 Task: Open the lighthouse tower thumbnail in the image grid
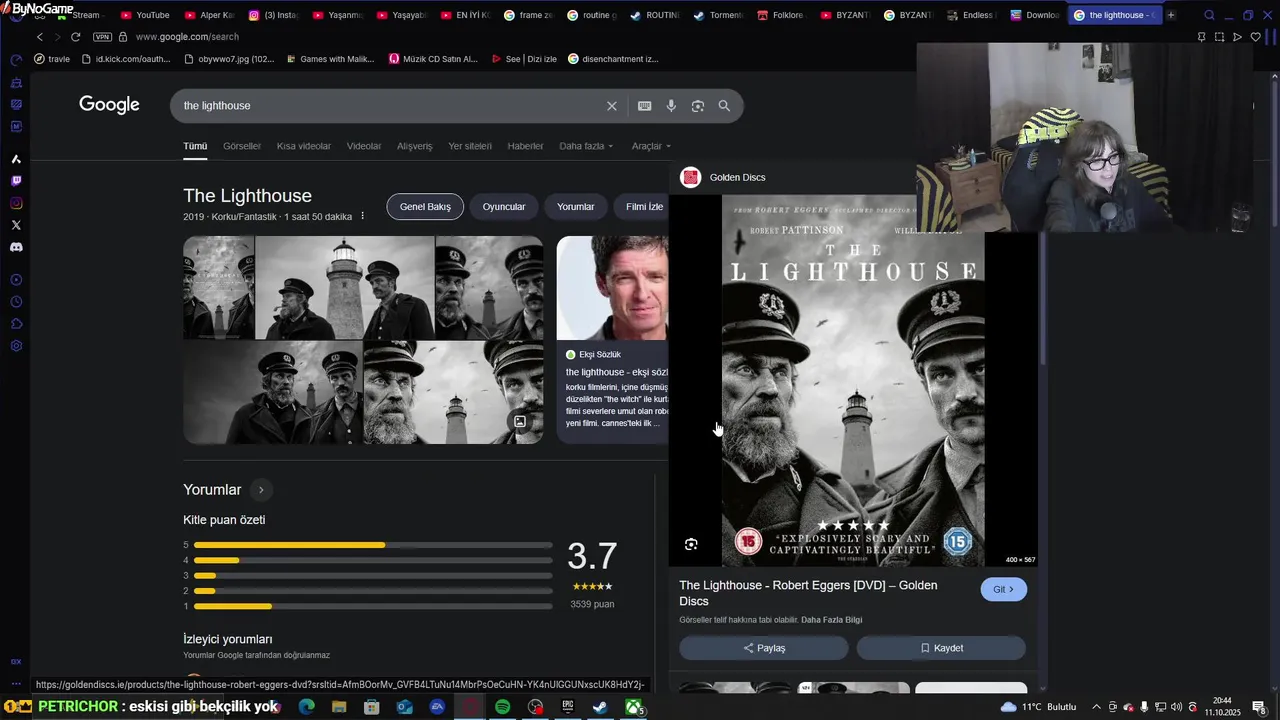(345, 288)
